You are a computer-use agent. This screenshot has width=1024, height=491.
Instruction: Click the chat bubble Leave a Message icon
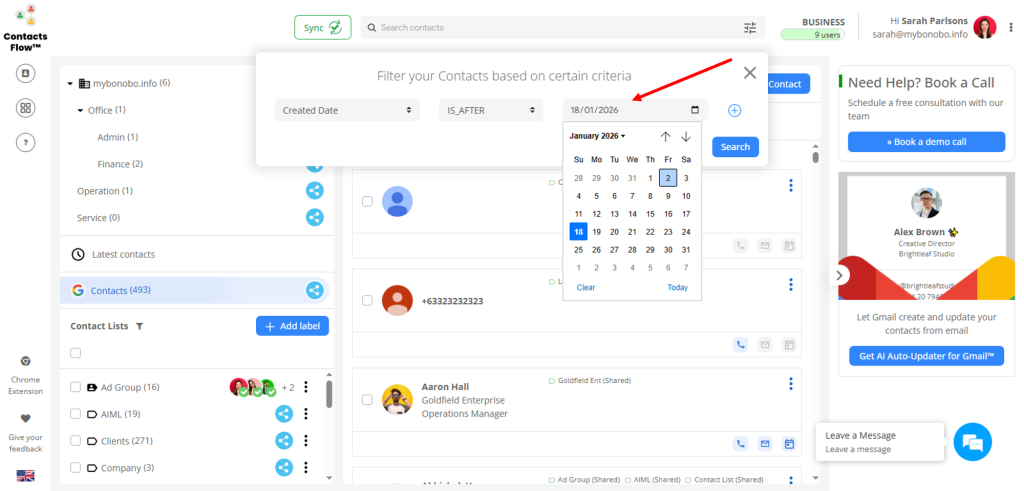click(x=972, y=442)
